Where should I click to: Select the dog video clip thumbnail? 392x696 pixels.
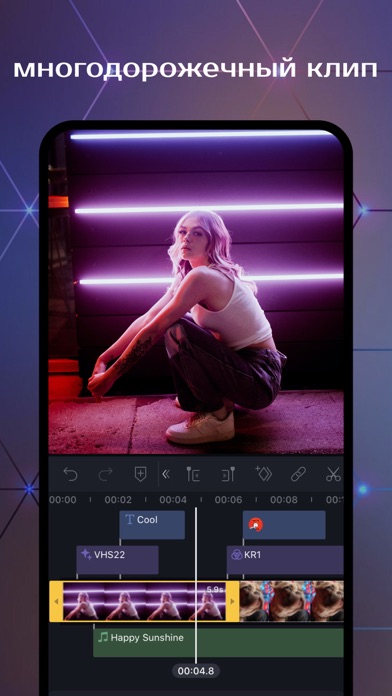(292, 601)
